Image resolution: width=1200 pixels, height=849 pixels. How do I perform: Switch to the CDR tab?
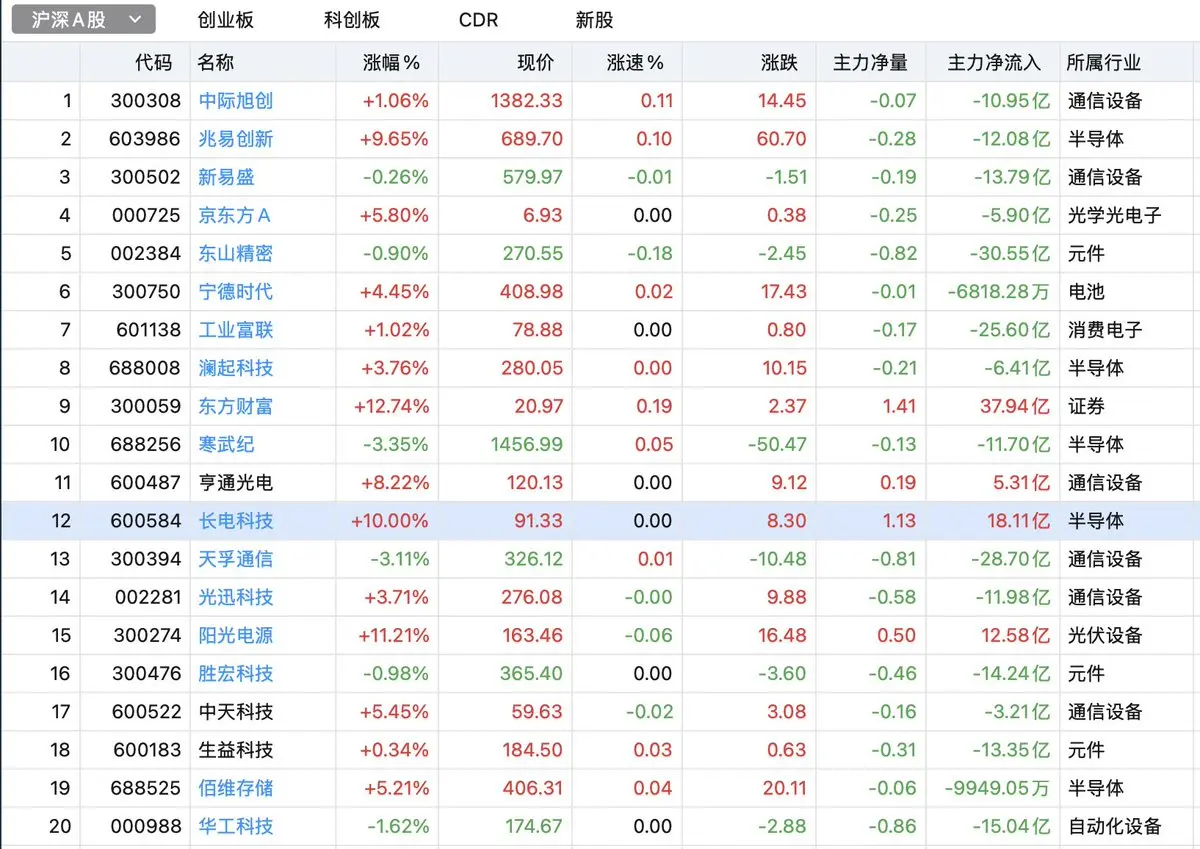pos(478,20)
